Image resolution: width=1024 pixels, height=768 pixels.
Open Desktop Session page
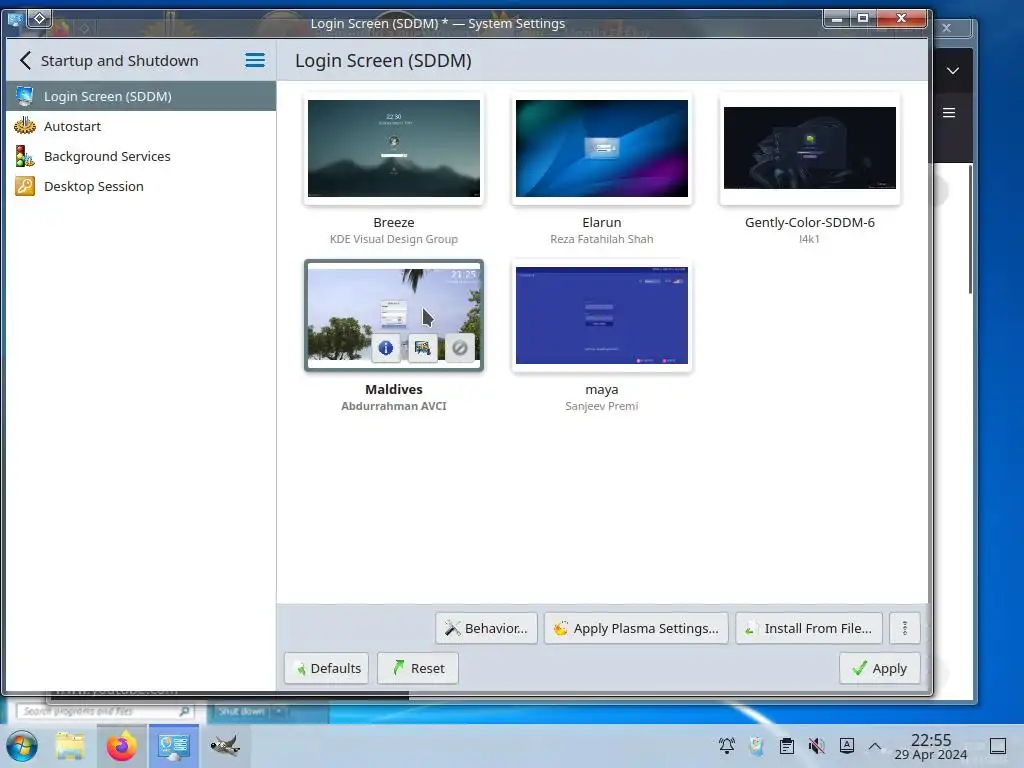[140, 186]
